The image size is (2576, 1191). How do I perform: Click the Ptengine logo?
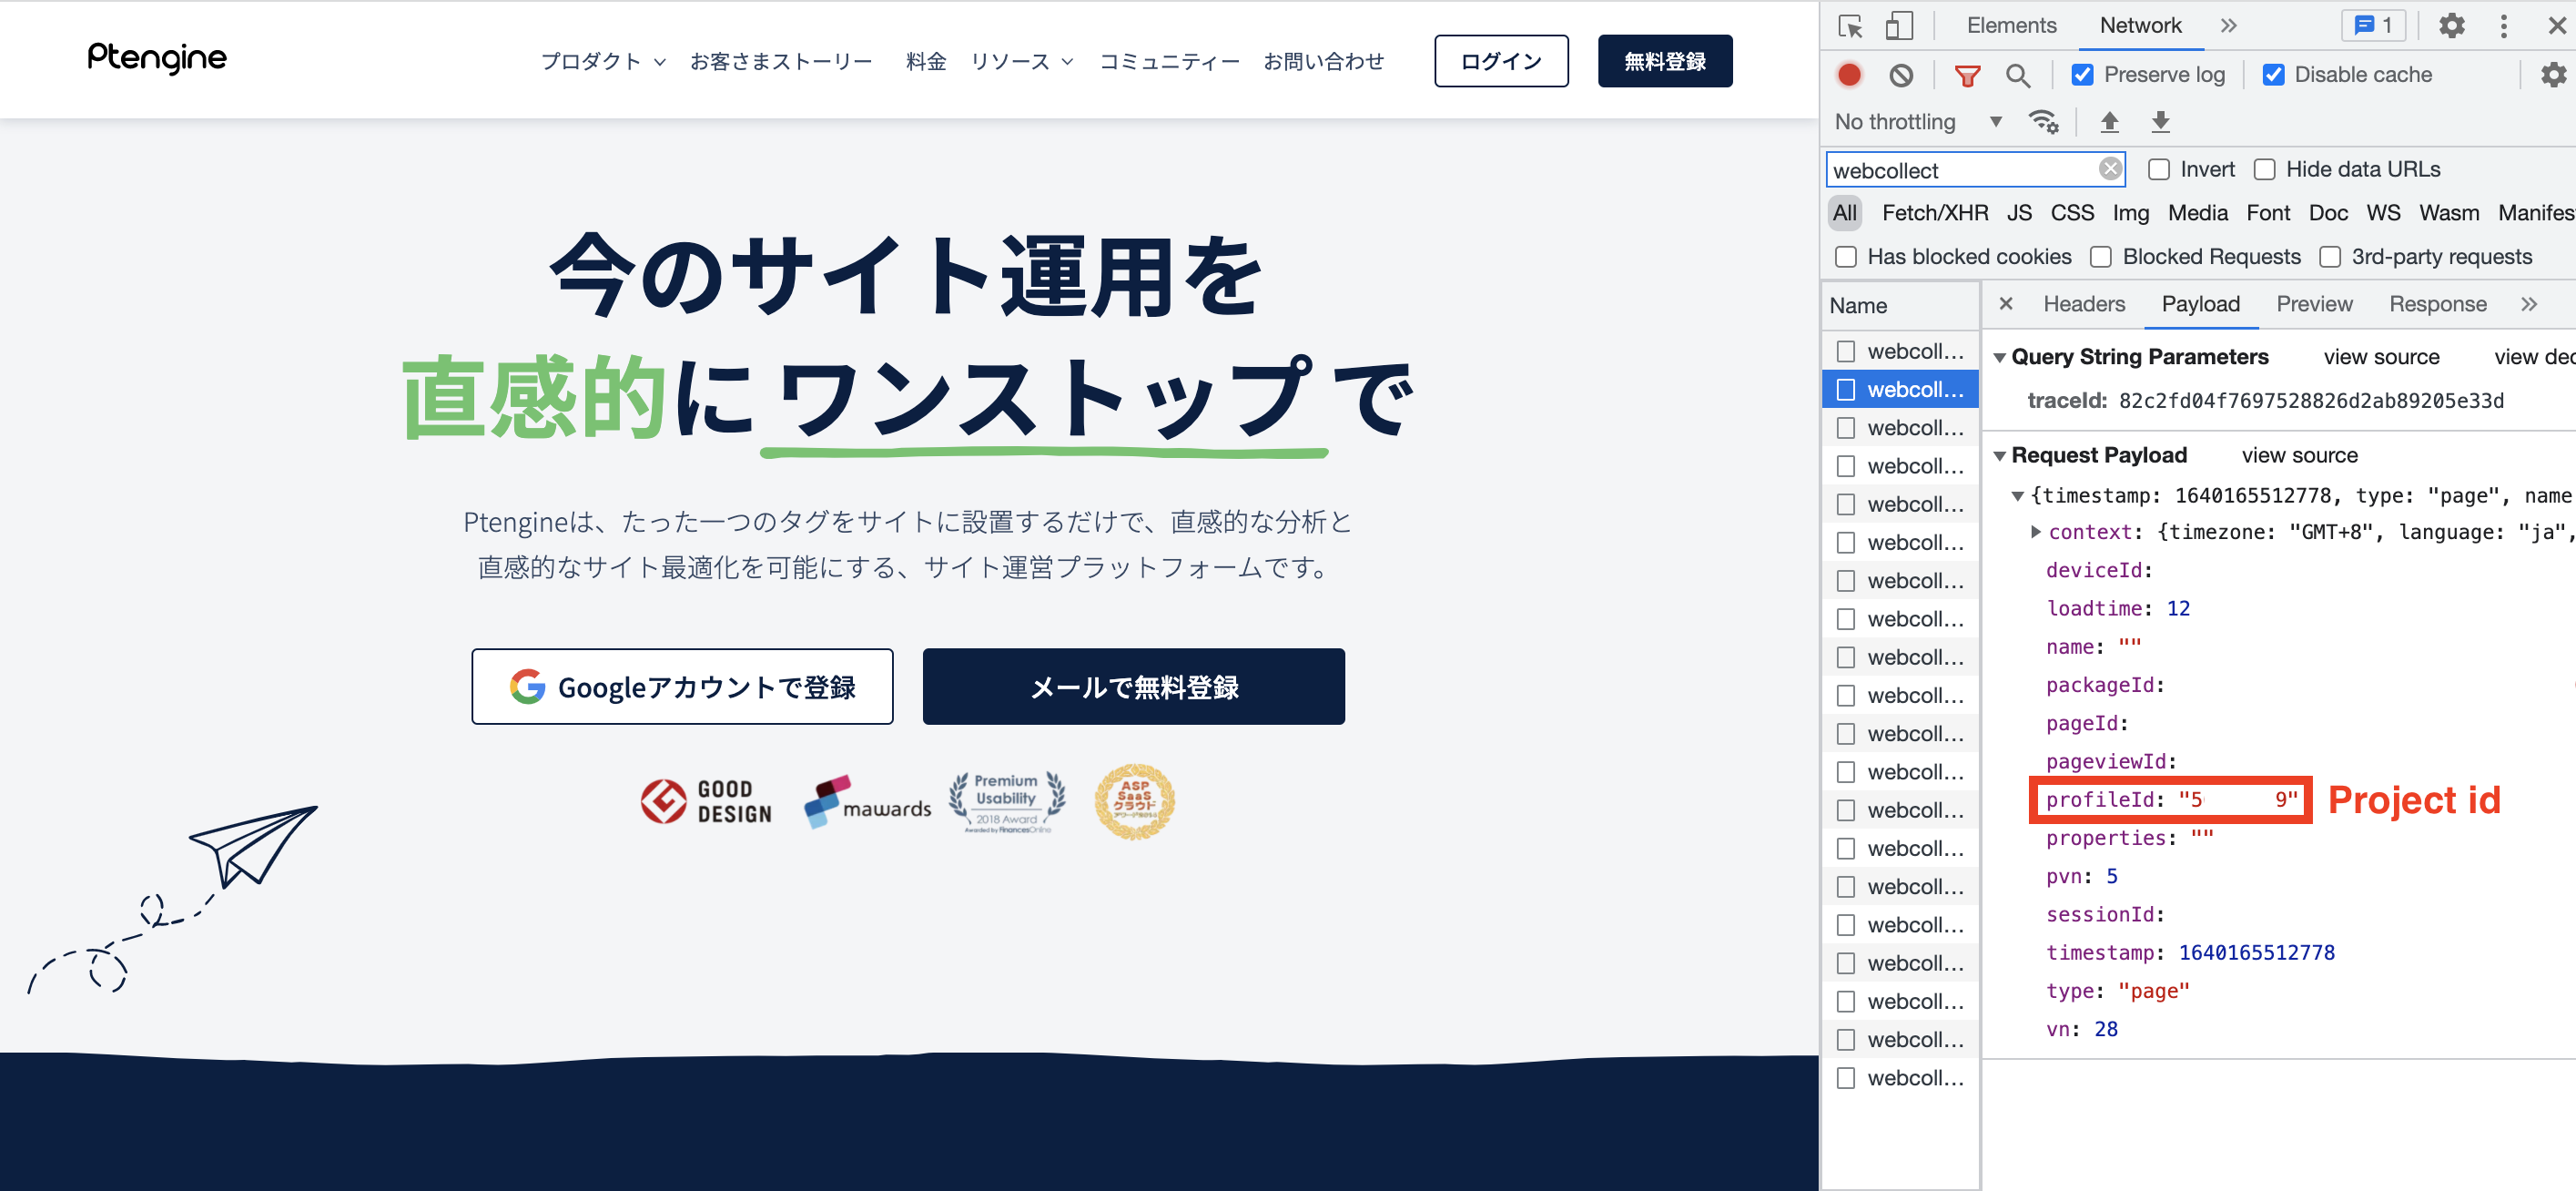[157, 58]
